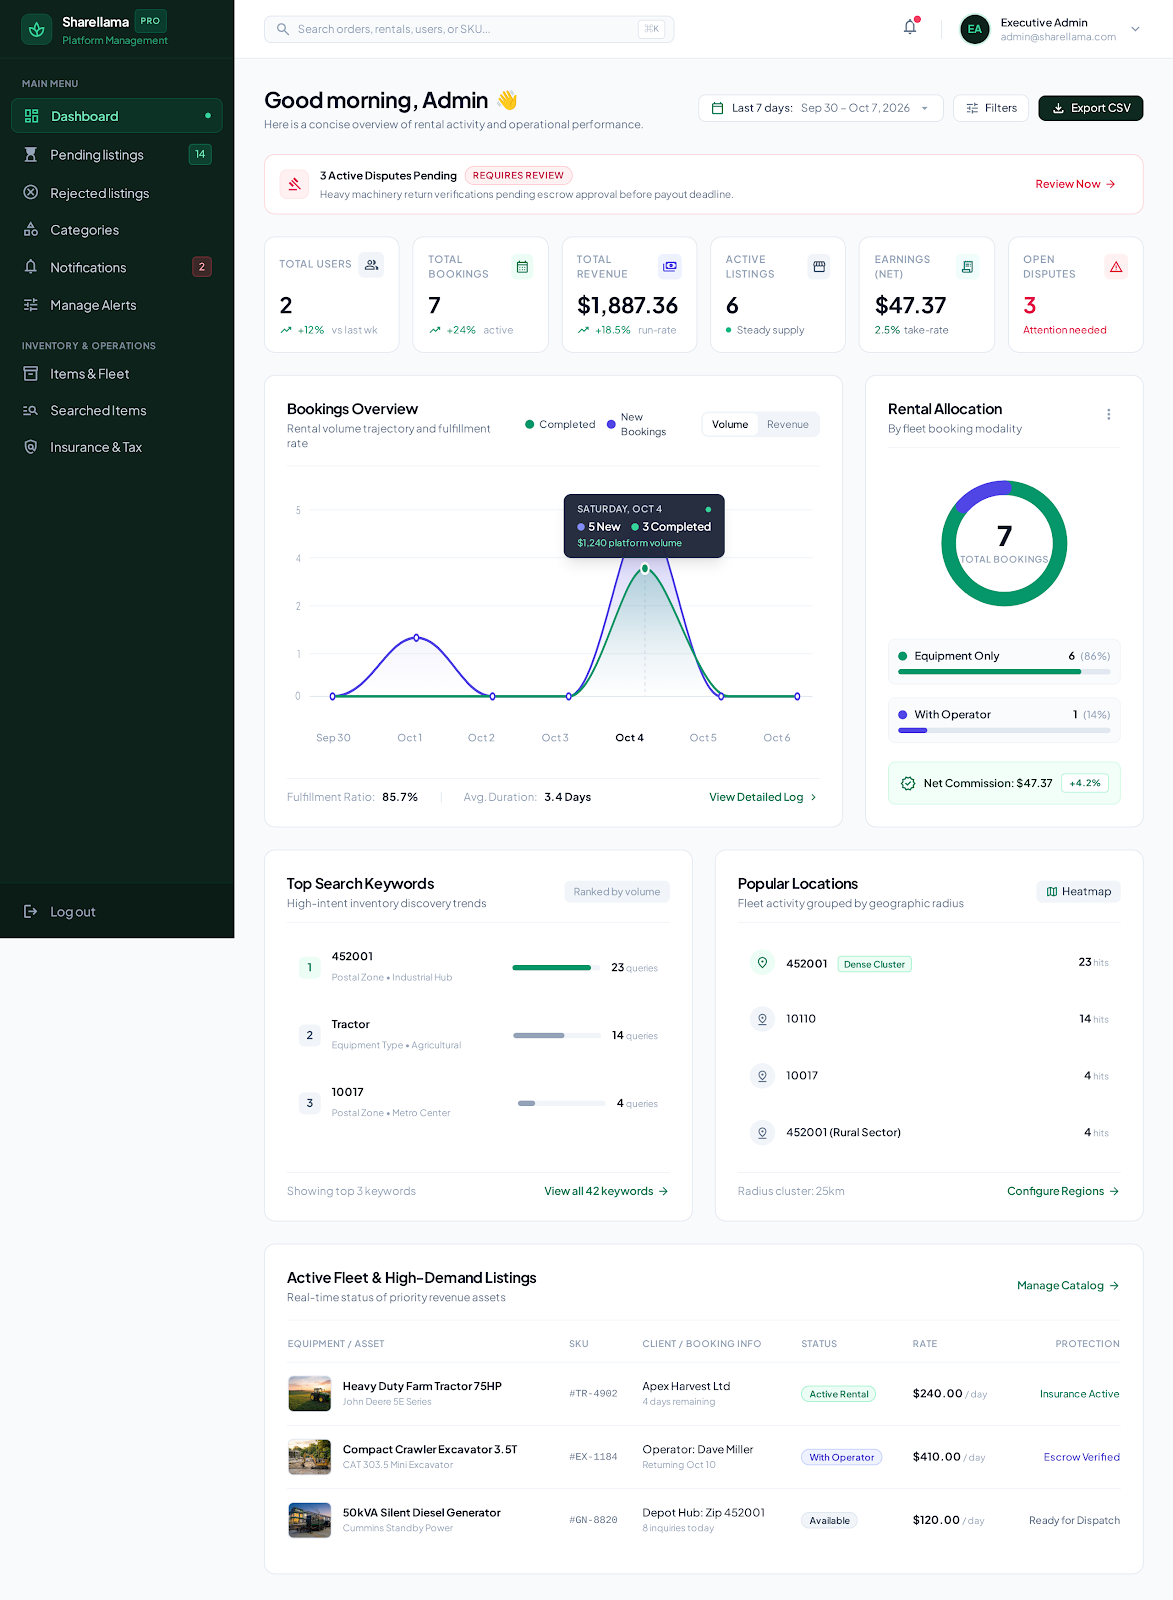The height and width of the screenshot is (1600, 1173).
Task: Click the Export CSV button
Action: (x=1091, y=108)
